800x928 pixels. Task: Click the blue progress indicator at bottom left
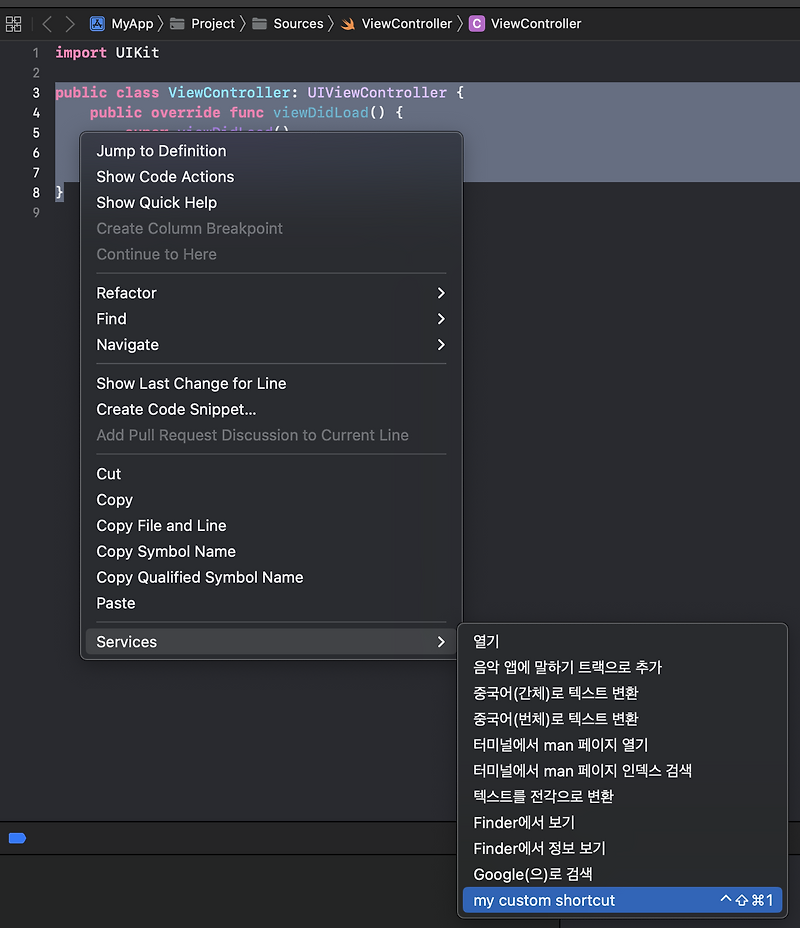[x=16, y=838]
